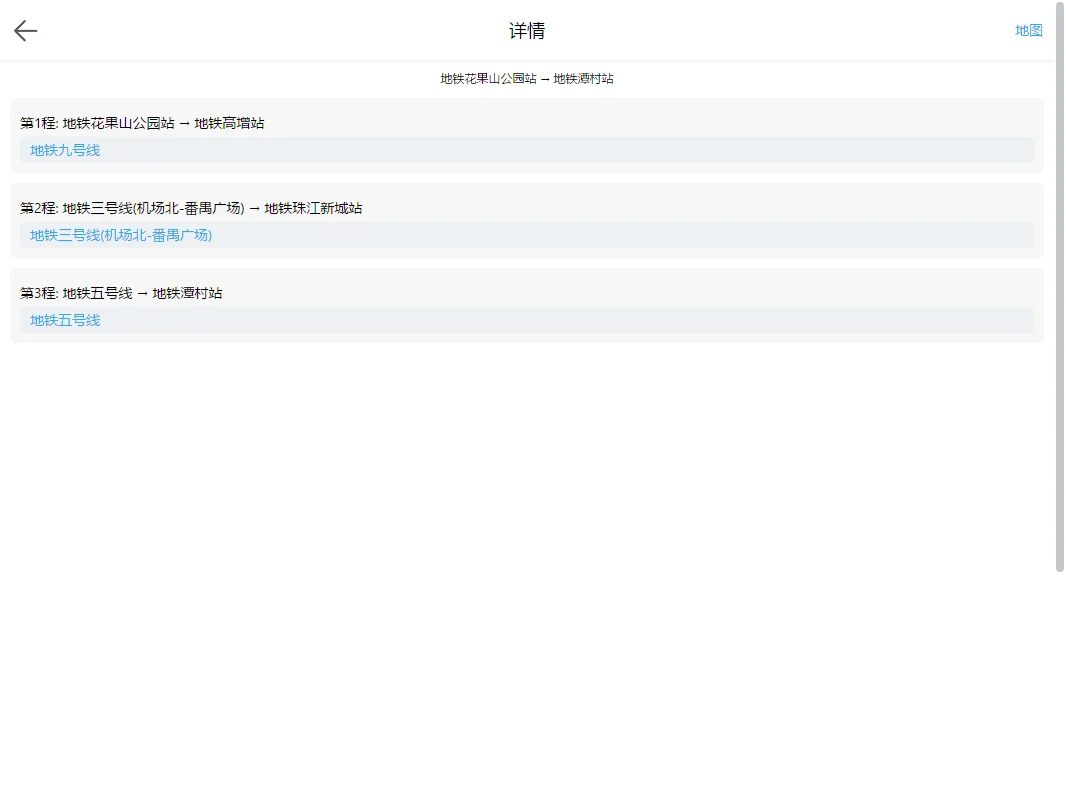Click the 详情 page title

click(527, 31)
